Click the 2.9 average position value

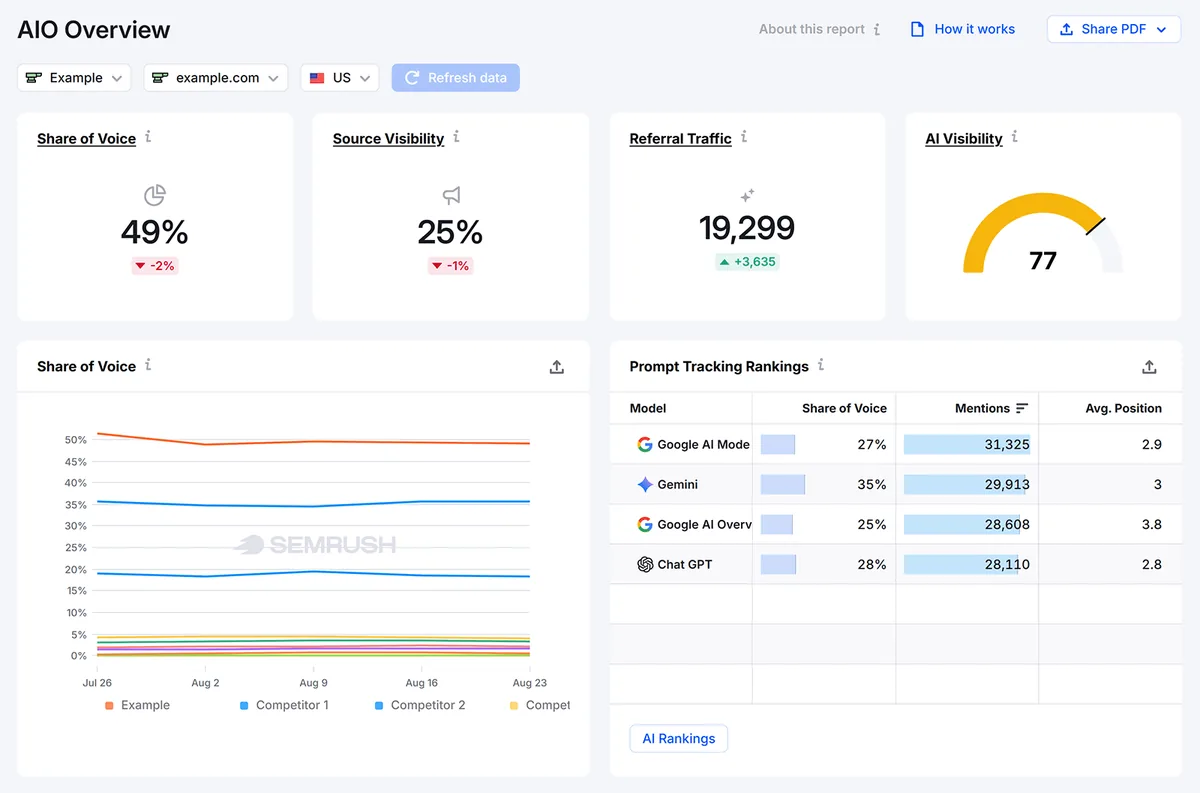[x=1151, y=444]
